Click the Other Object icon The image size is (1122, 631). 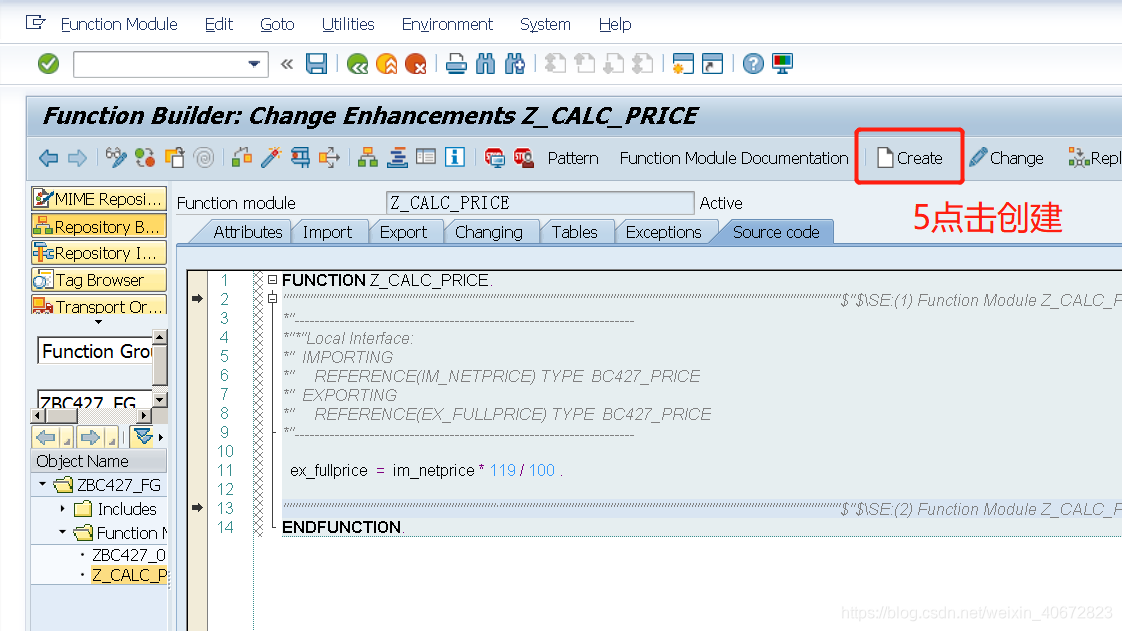[175, 157]
